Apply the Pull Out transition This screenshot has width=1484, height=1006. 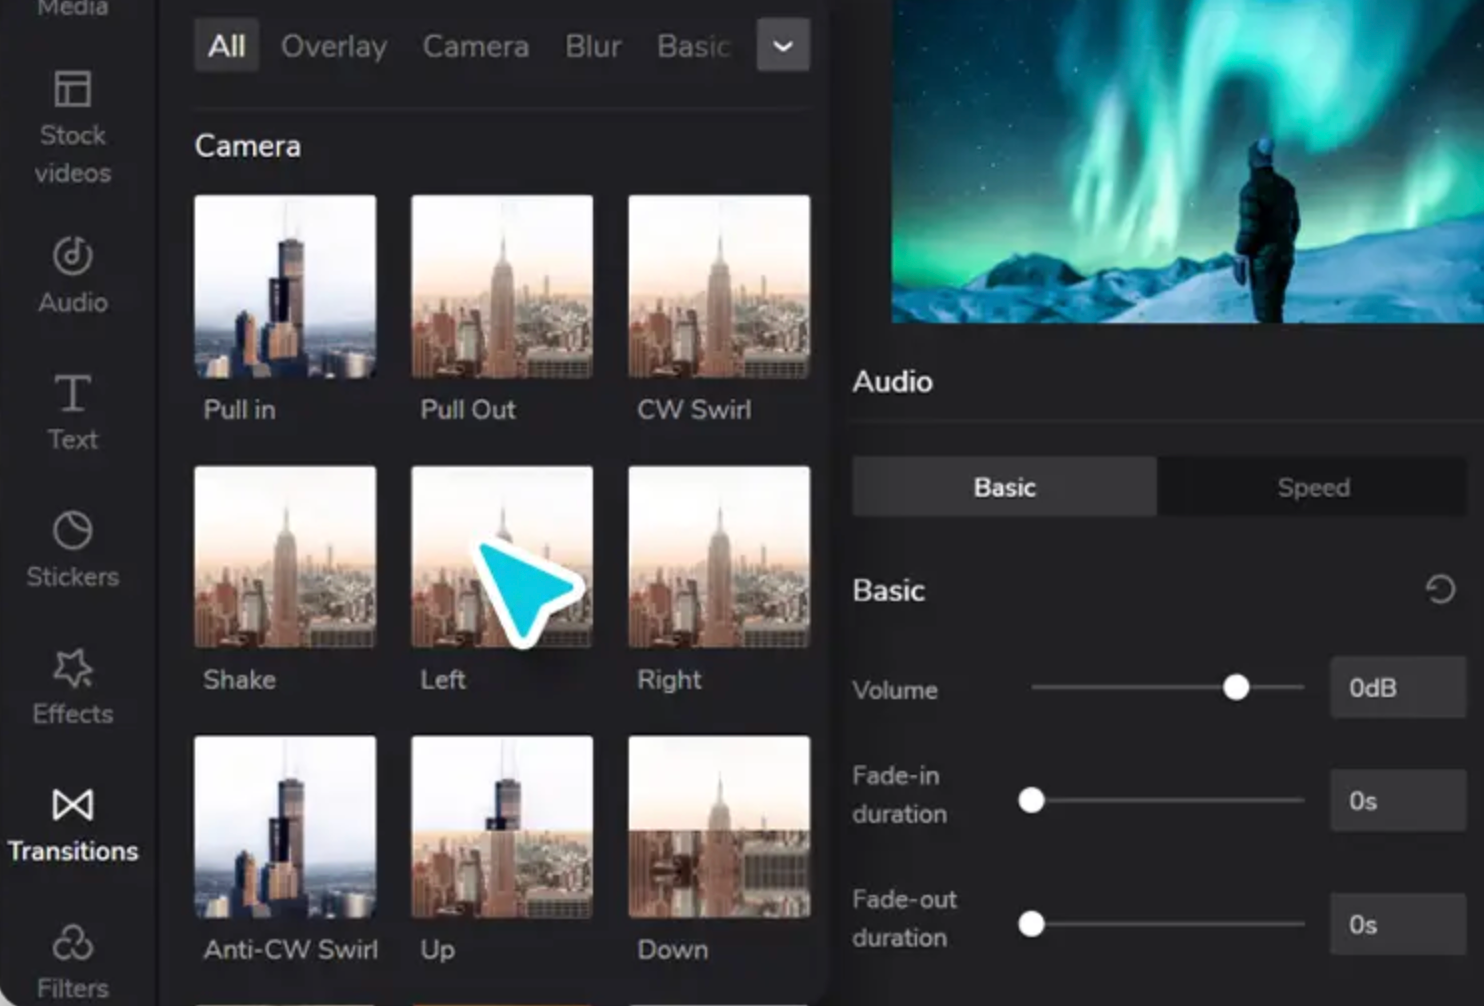[x=501, y=288]
